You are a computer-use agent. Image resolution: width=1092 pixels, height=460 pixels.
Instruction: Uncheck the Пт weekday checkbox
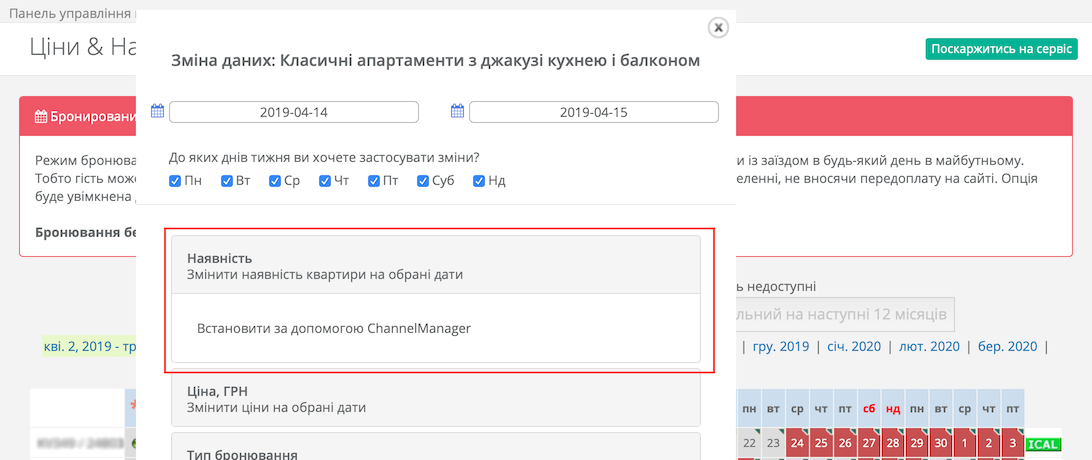click(x=375, y=181)
